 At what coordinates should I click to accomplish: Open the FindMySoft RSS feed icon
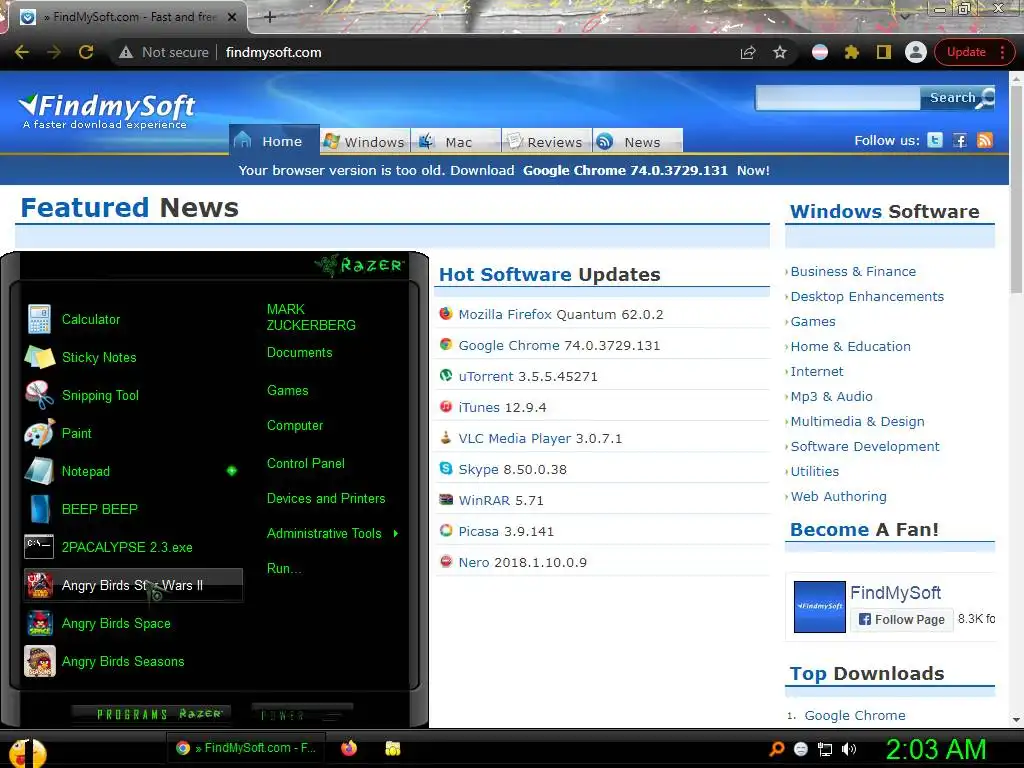coord(985,140)
